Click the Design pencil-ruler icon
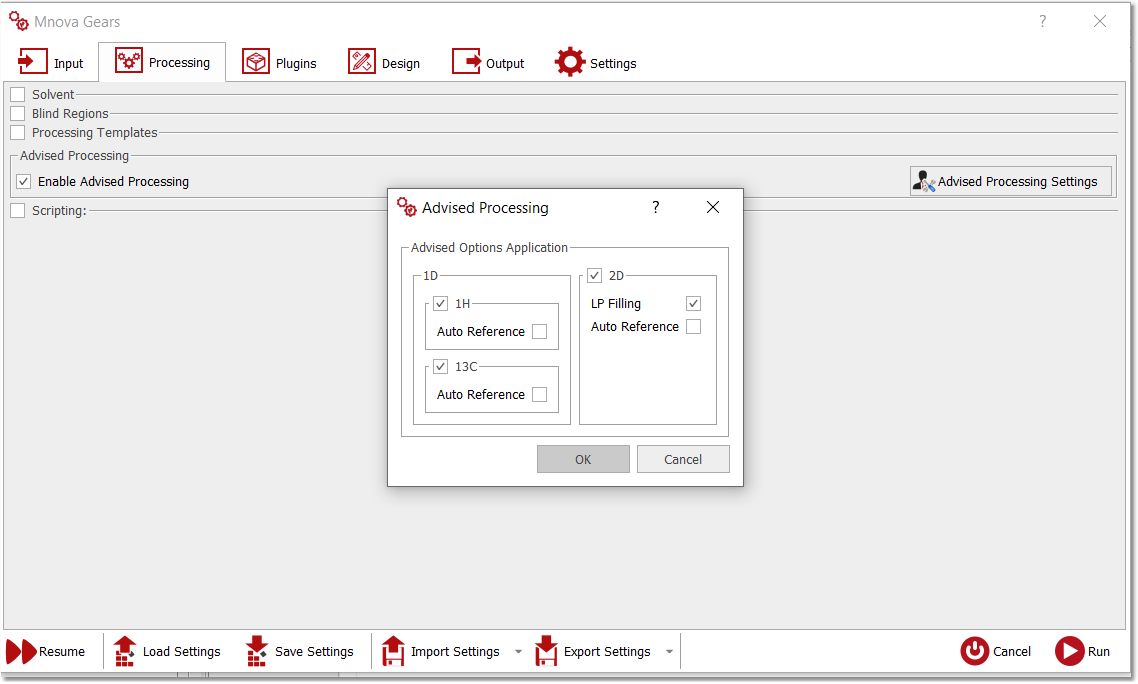 (x=361, y=62)
